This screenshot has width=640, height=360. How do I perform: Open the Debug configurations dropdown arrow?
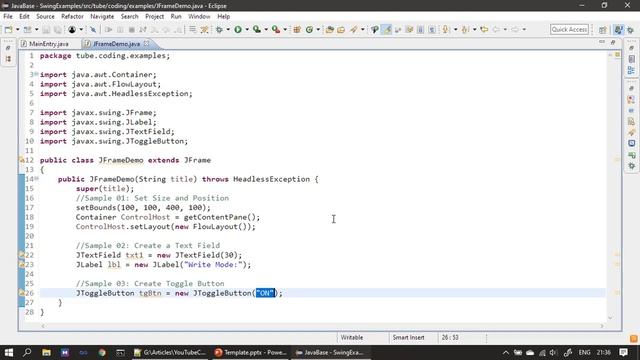click(228, 29)
